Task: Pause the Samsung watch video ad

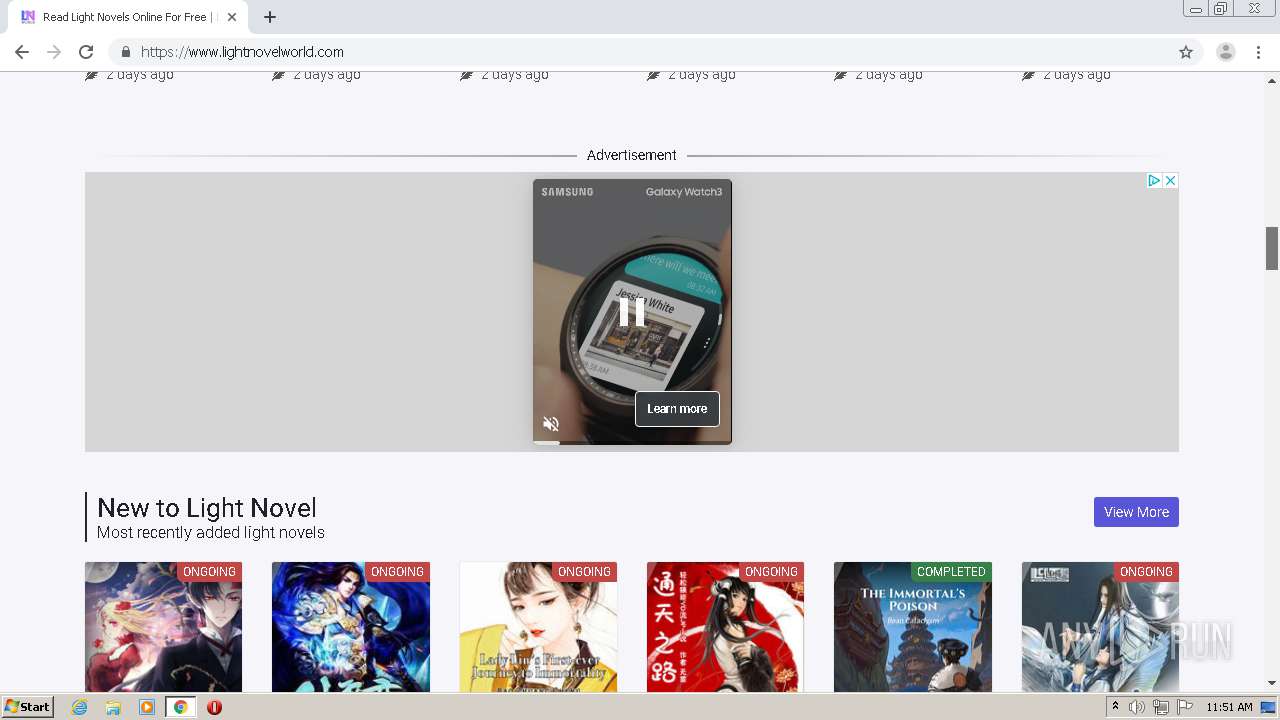Action: [x=632, y=312]
